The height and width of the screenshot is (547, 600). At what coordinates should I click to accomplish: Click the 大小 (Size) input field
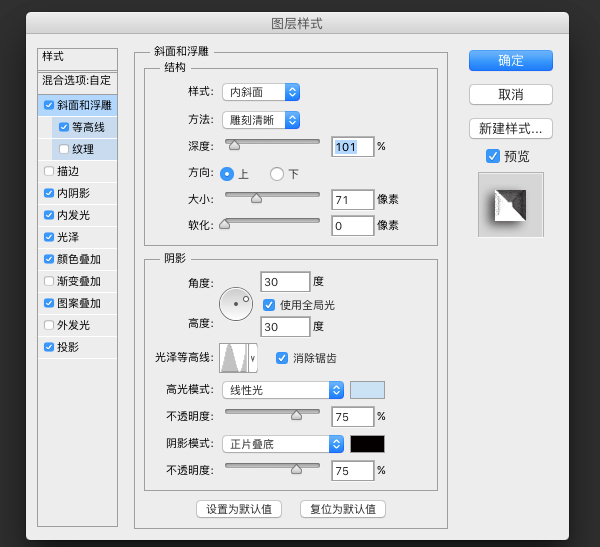point(352,200)
